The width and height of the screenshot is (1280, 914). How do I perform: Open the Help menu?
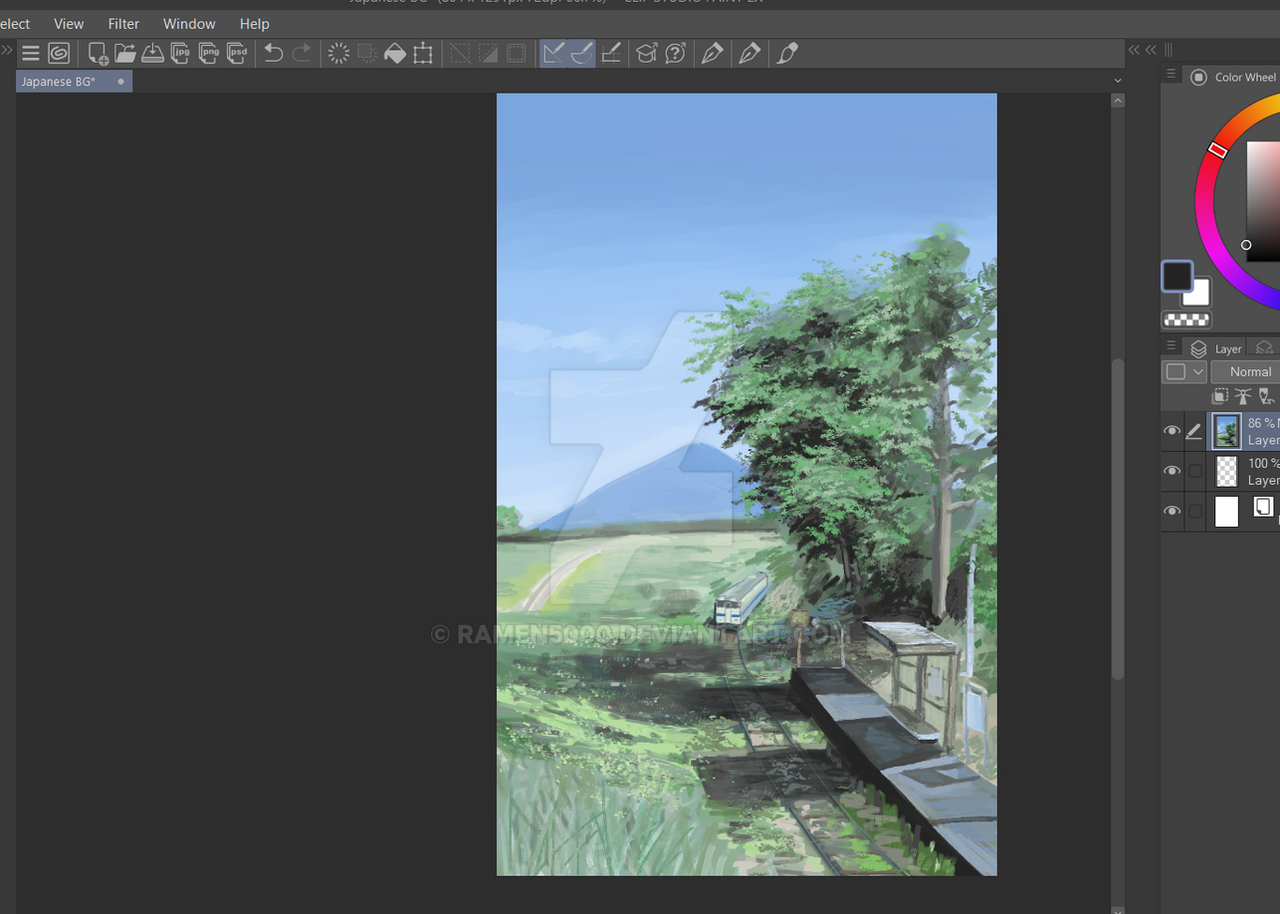(254, 24)
